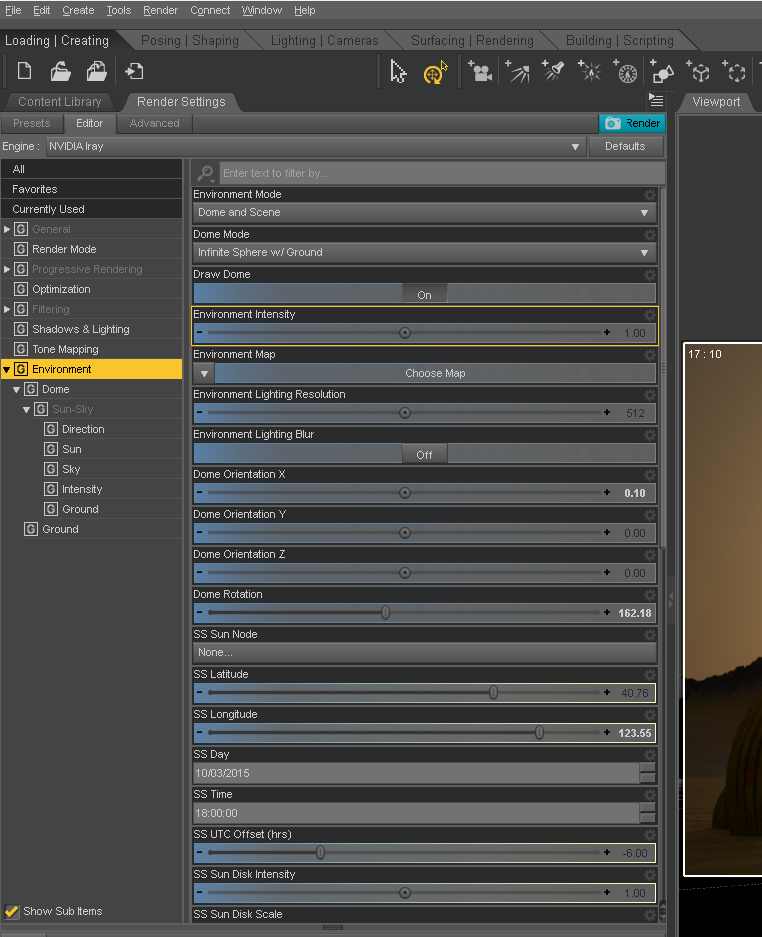This screenshot has height=937, width=762.
Task: Click the gear icon for Environment Intensity
Action: [650, 314]
